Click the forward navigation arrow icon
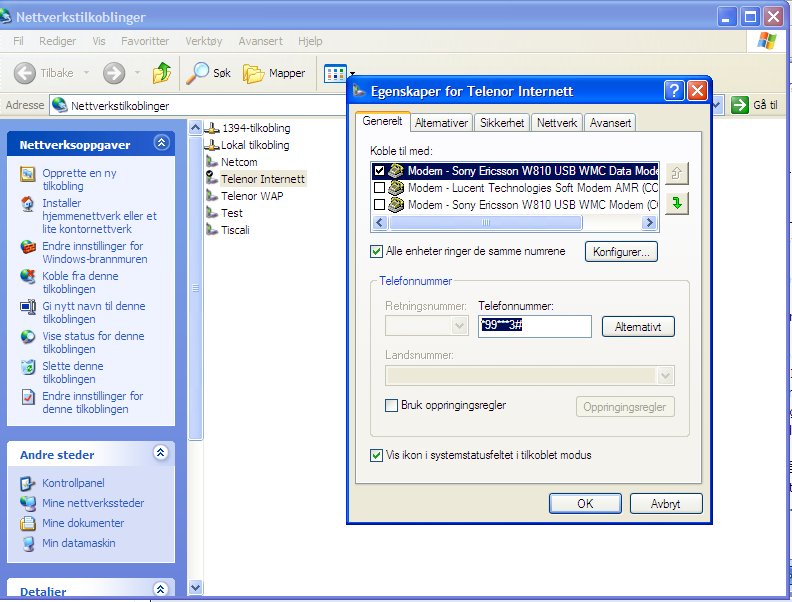 [x=114, y=73]
